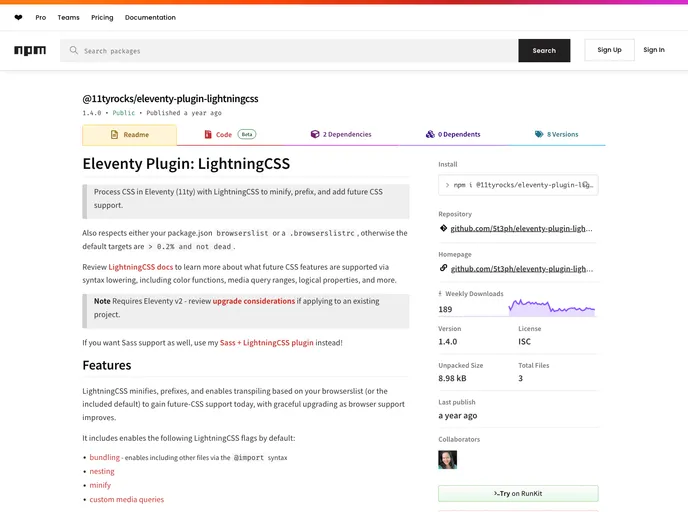The image size is (688, 512).
Task: Click the heart icon in top navigation
Action: click(x=18, y=18)
